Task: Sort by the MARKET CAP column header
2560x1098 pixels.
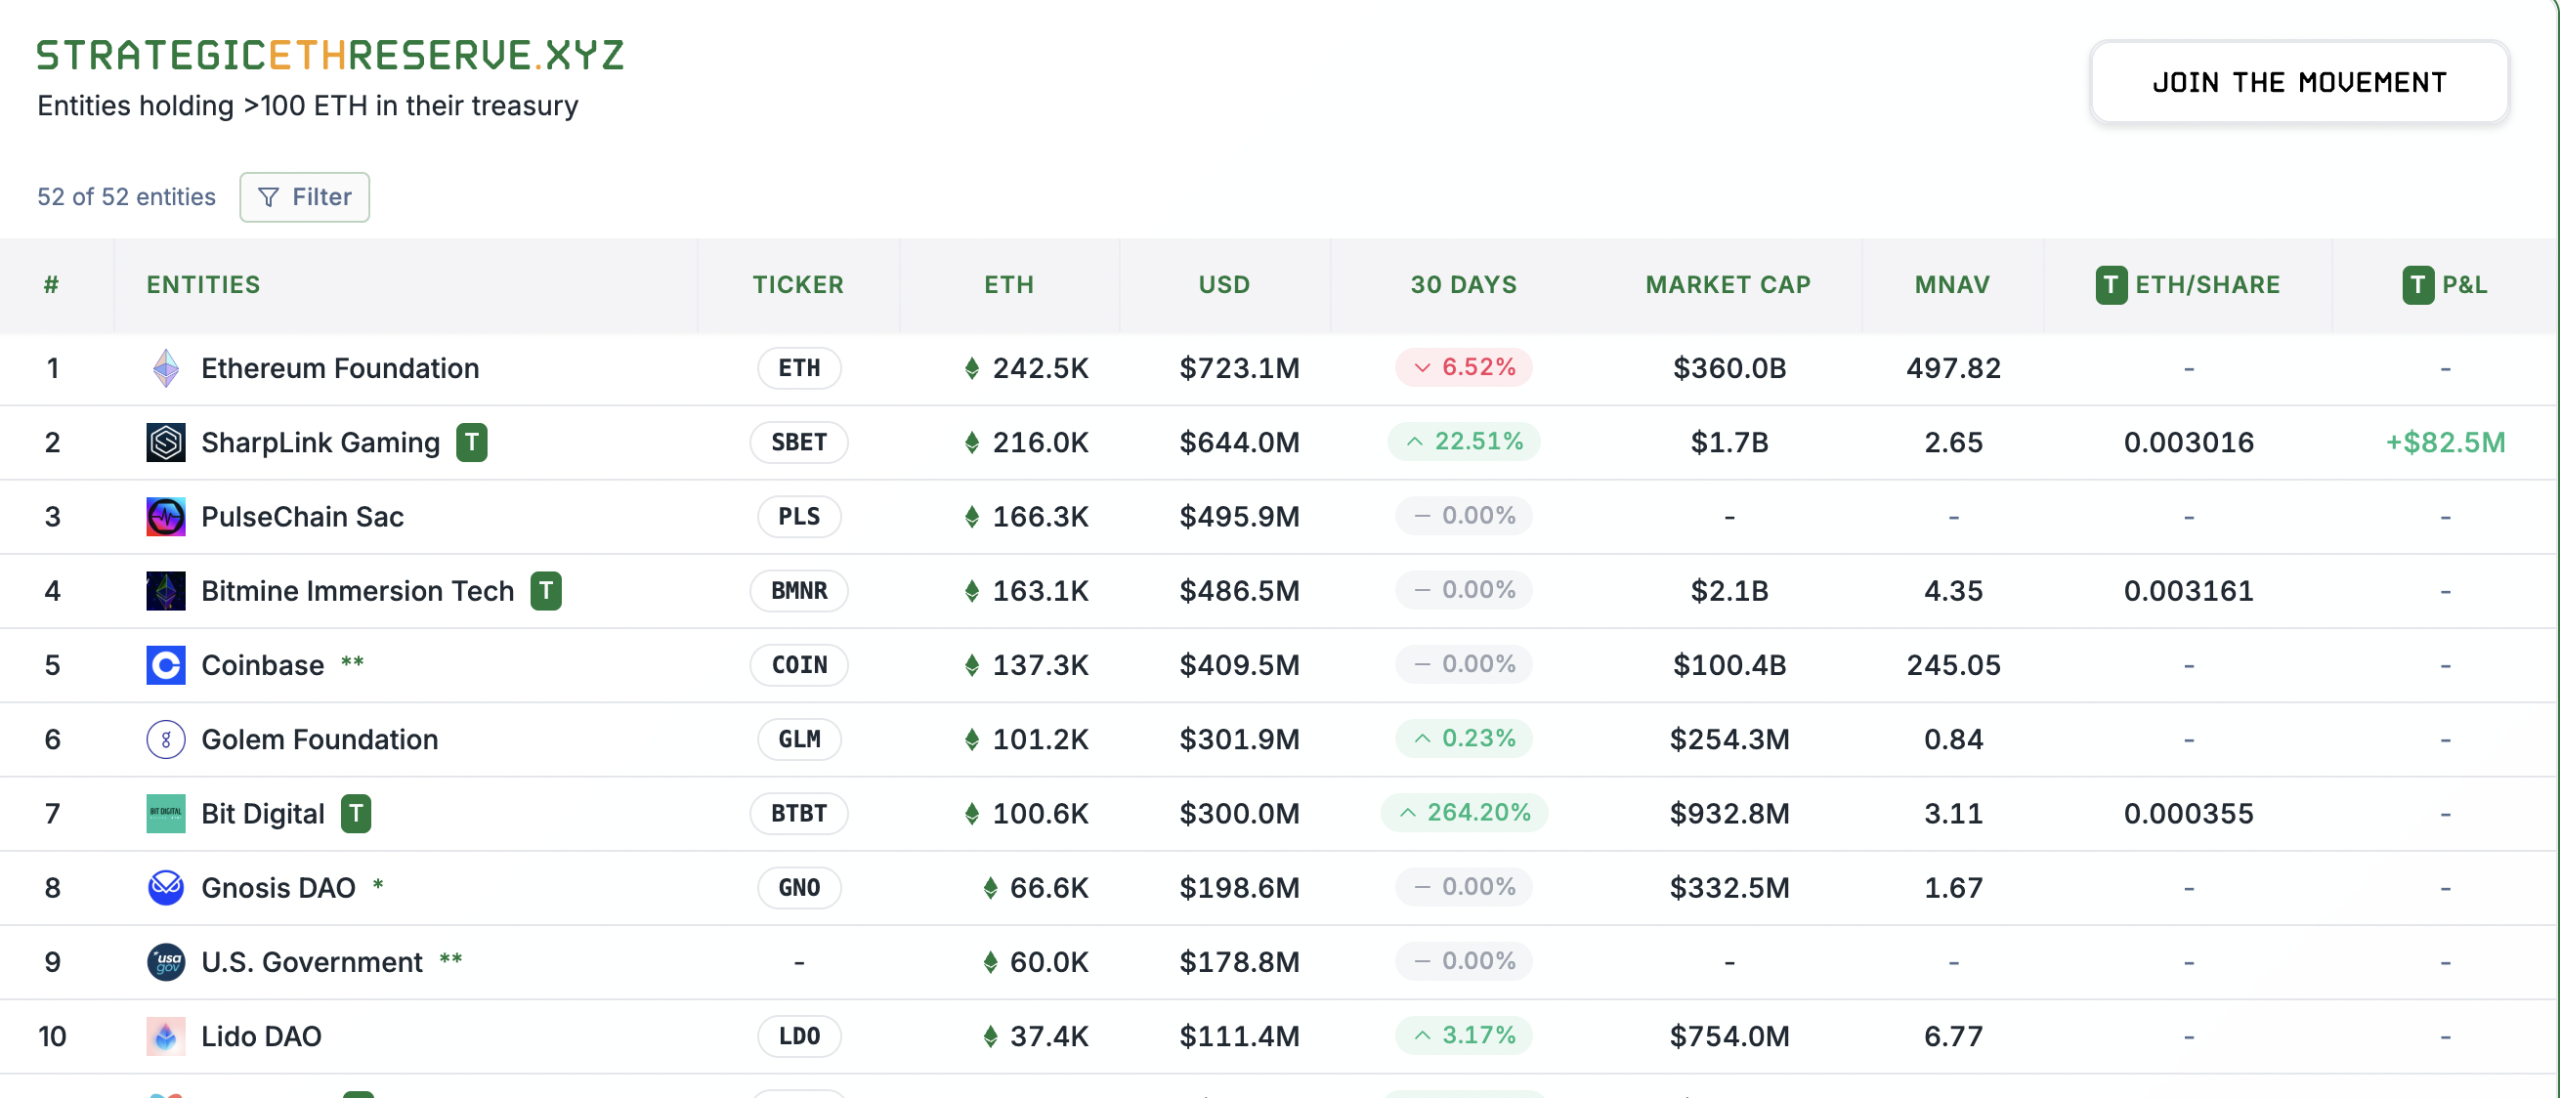Action: tap(1727, 285)
